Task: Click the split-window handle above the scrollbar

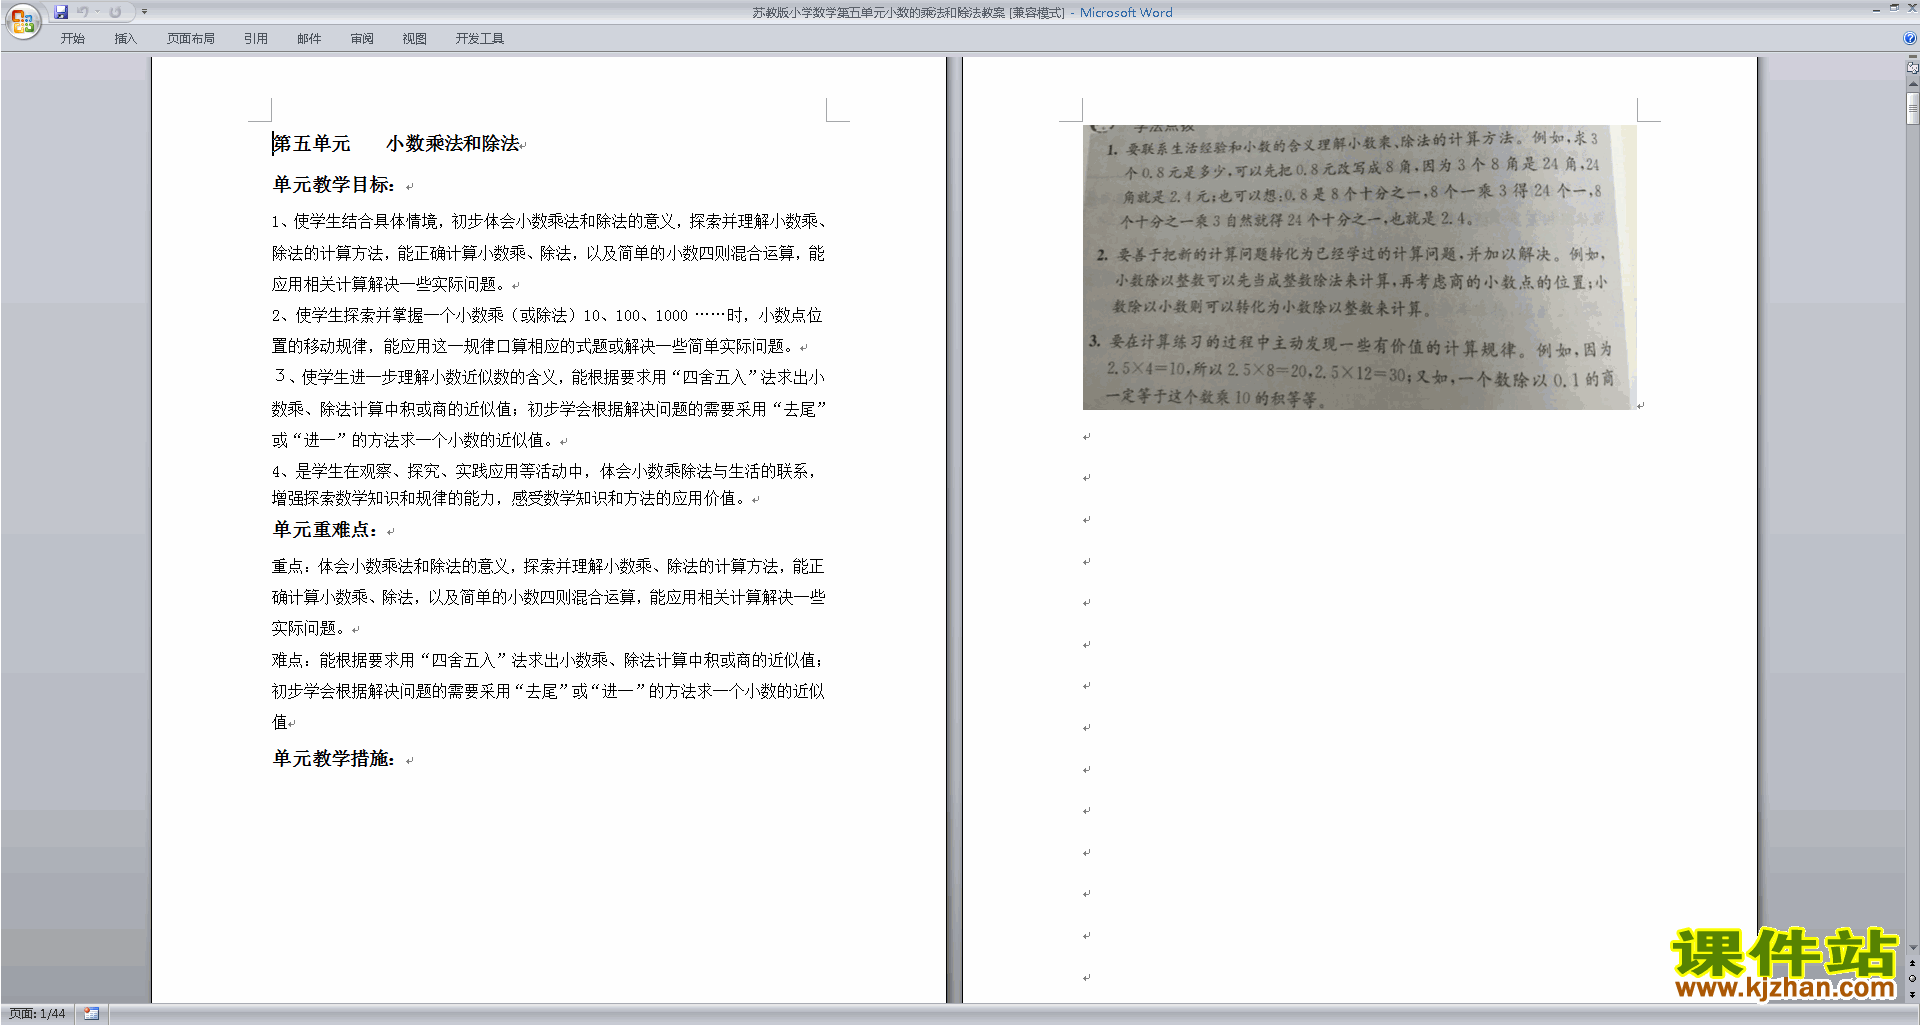Action: [1912, 58]
